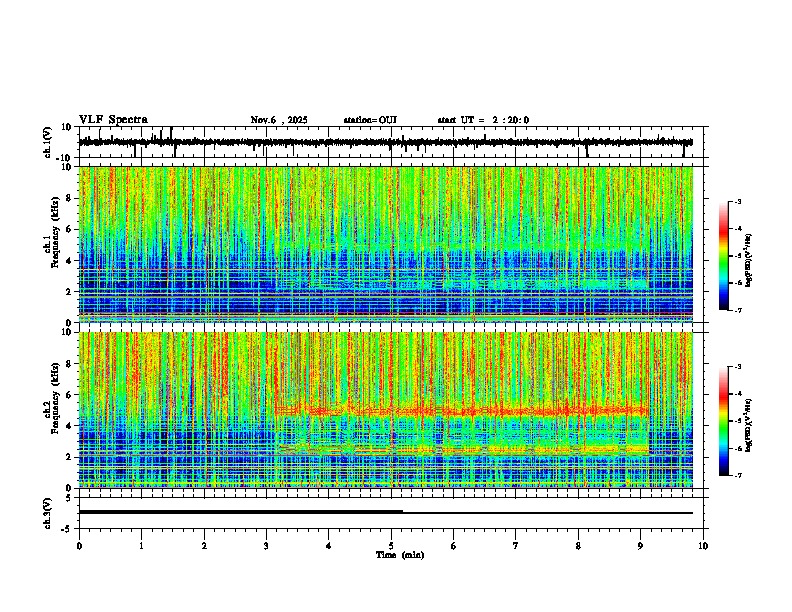Click tick label "1" on the Time axis
This screenshot has width=792, height=612.
(x=141, y=546)
